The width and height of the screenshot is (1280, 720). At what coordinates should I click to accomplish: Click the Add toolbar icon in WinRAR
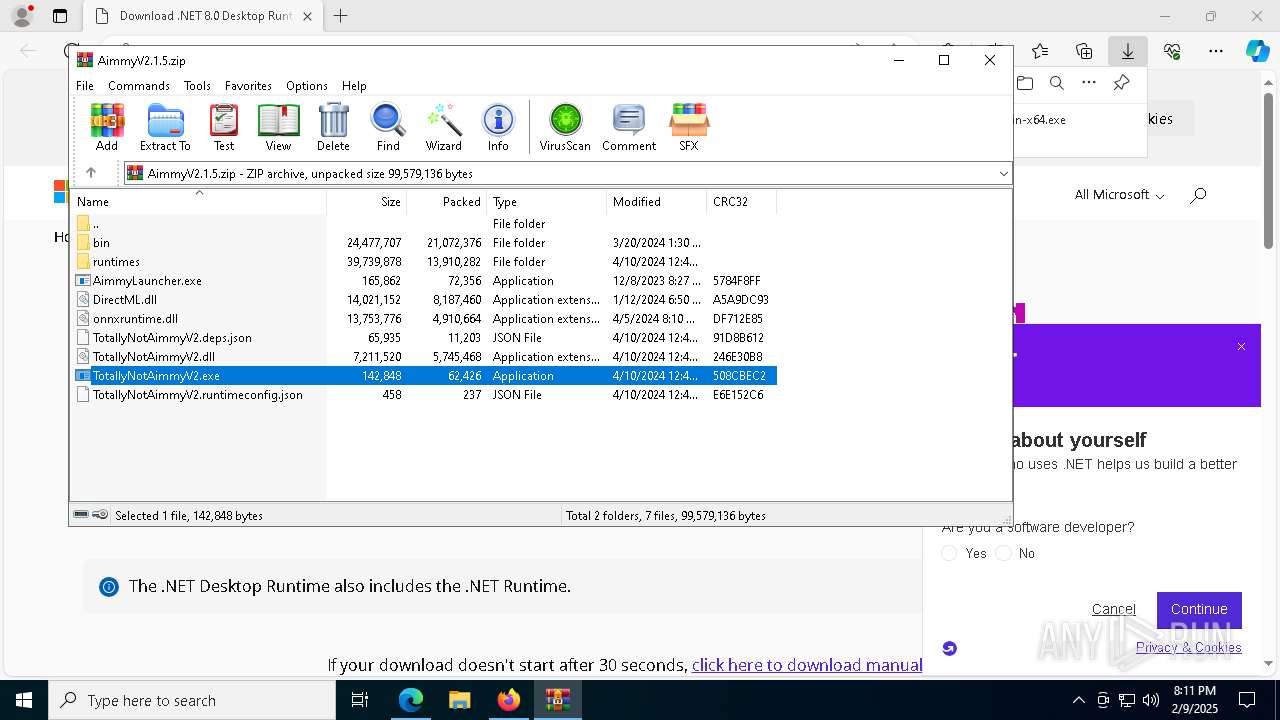coord(107,127)
